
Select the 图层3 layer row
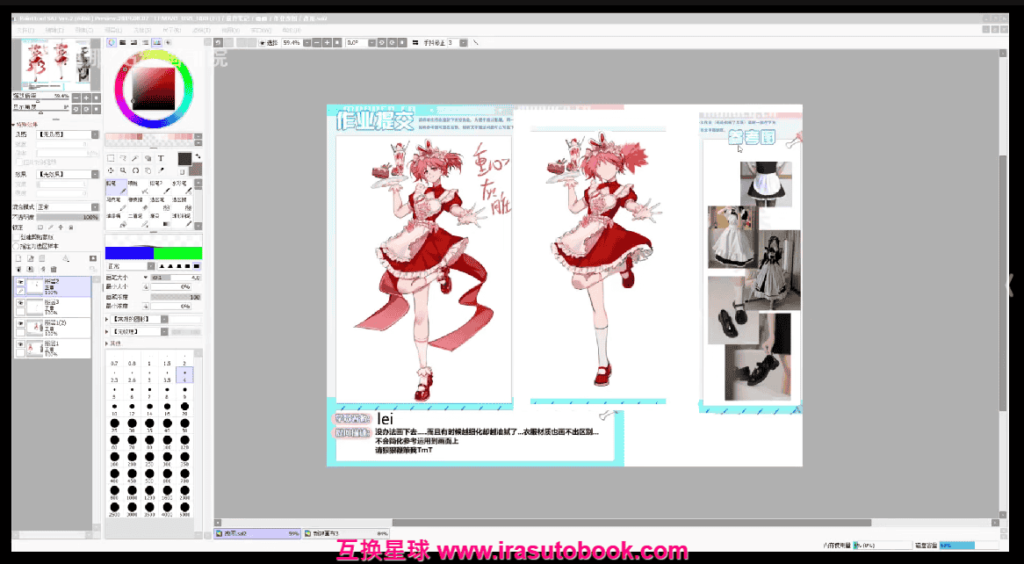point(53,307)
